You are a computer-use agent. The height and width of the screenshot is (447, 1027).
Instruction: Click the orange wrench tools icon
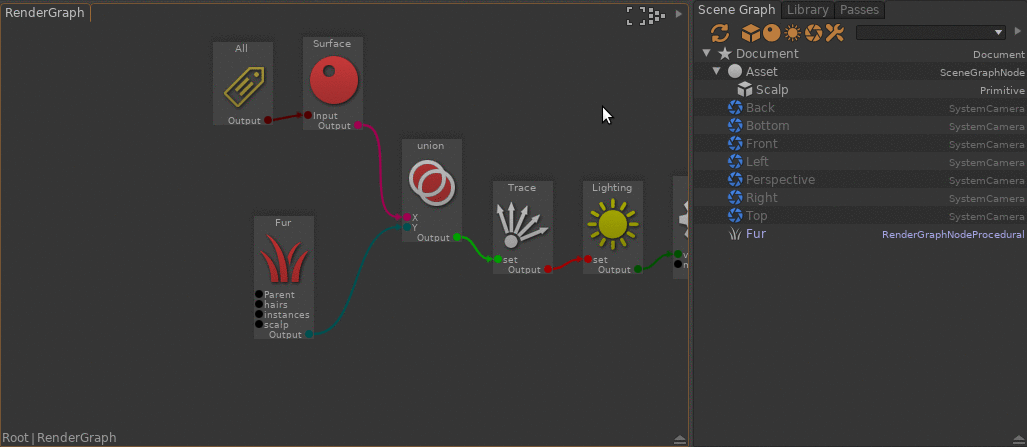point(836,32)
